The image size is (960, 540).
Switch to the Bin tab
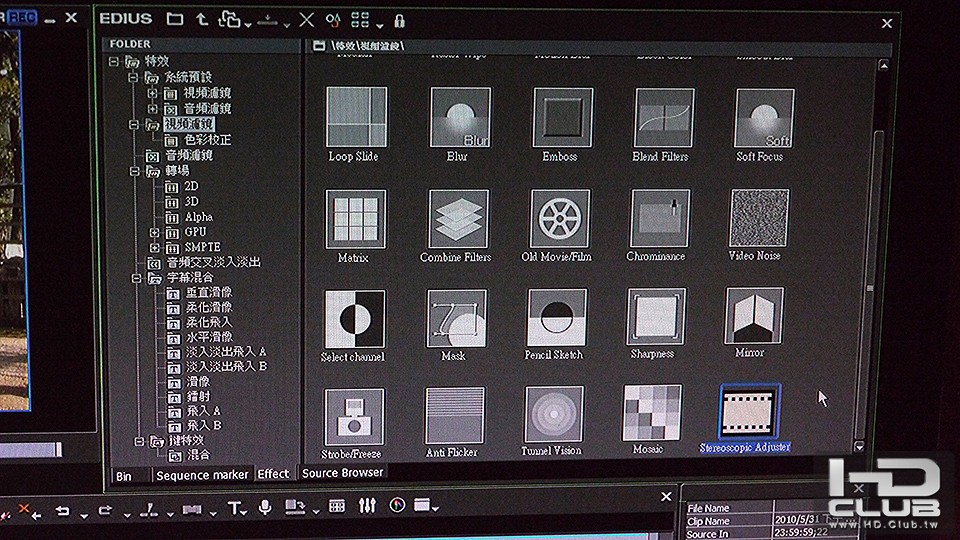click(124, 475)
